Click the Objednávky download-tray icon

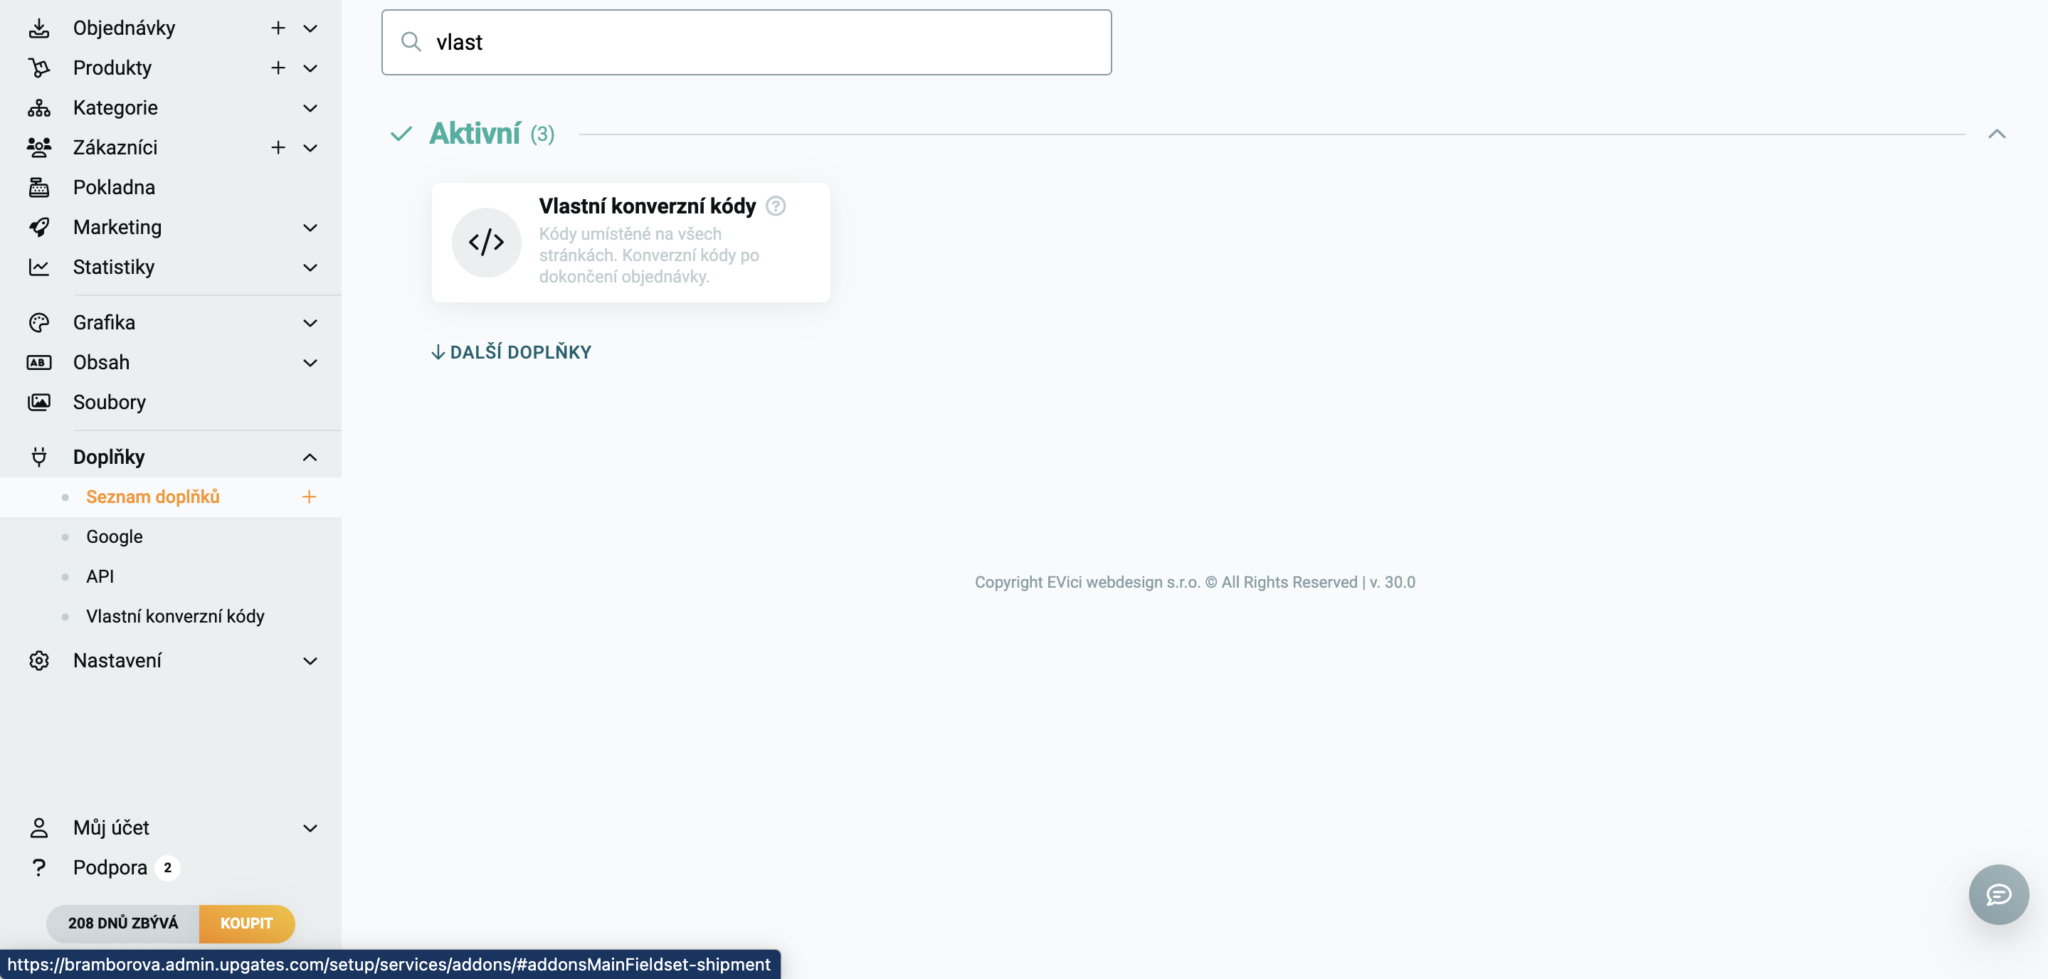click(x=39, y=28)
